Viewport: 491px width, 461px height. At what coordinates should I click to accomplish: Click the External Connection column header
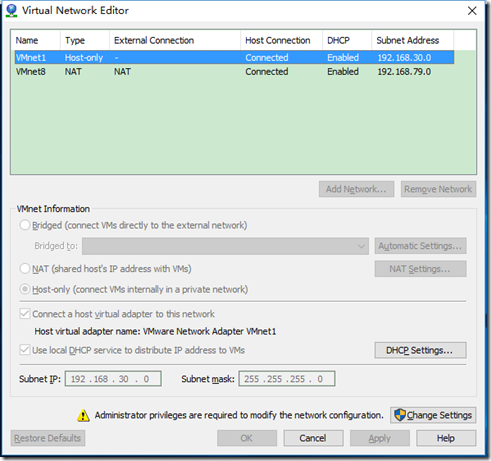point(175,40)
